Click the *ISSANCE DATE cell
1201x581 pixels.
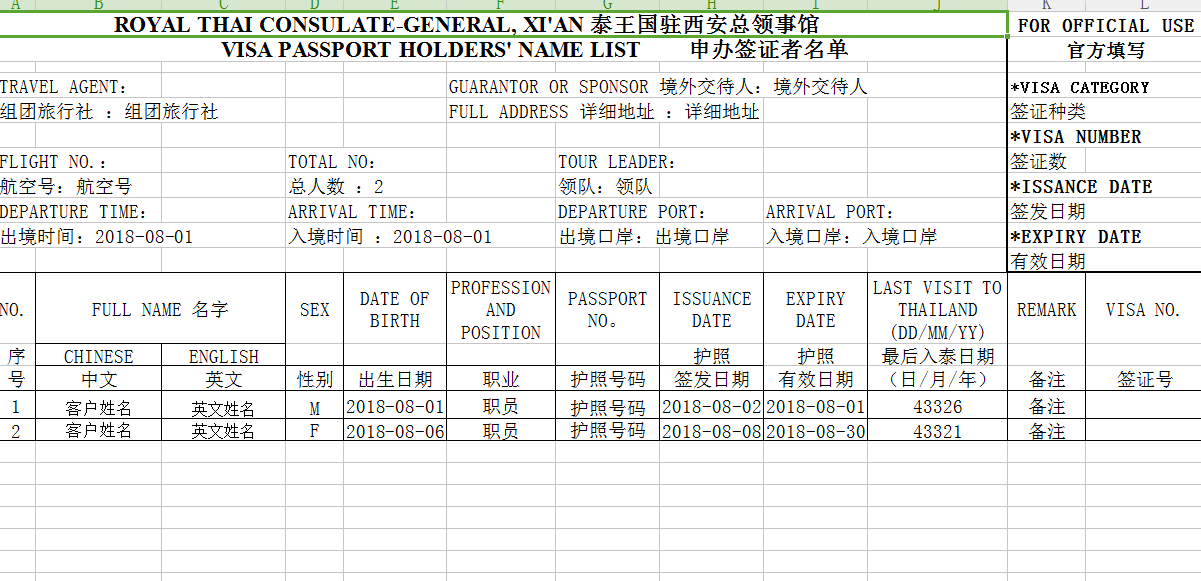pos(1081,187)
